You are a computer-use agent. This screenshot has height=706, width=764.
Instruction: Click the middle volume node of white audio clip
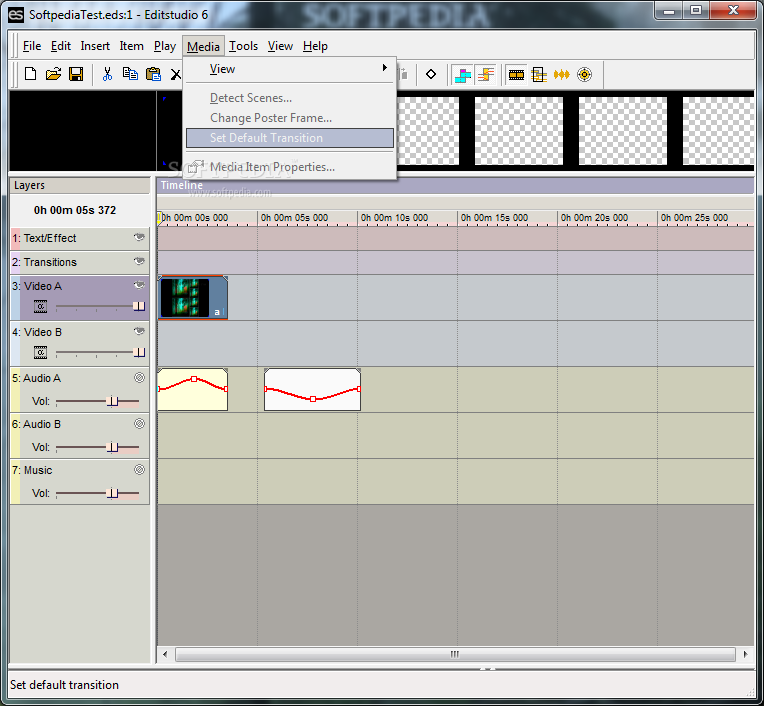point(313,399)
